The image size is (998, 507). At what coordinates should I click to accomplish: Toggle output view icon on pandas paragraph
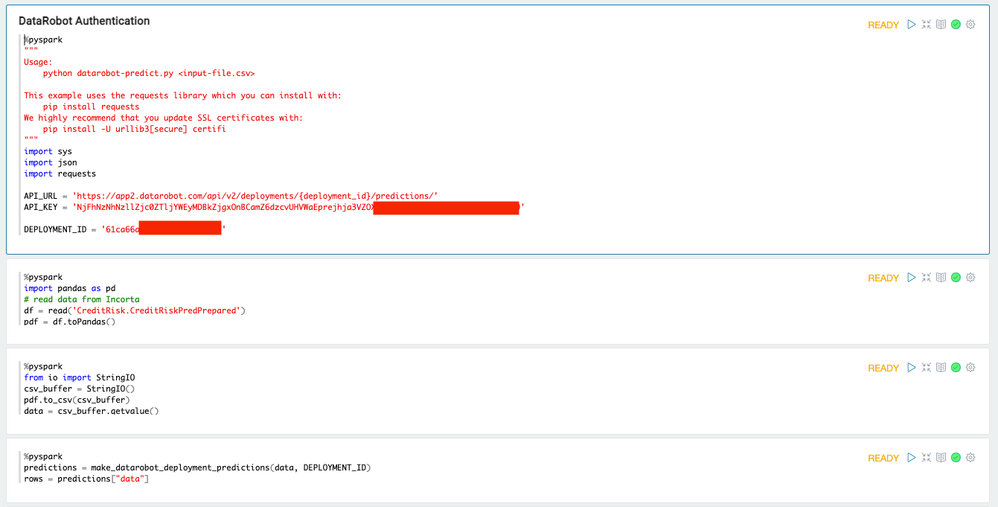coord(941,278)
